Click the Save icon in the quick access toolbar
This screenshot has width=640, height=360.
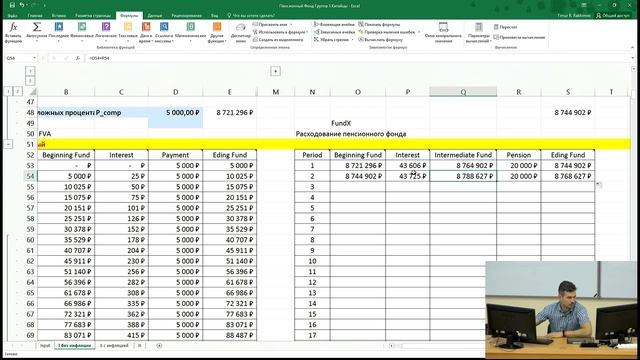click(x=12, y=5)
